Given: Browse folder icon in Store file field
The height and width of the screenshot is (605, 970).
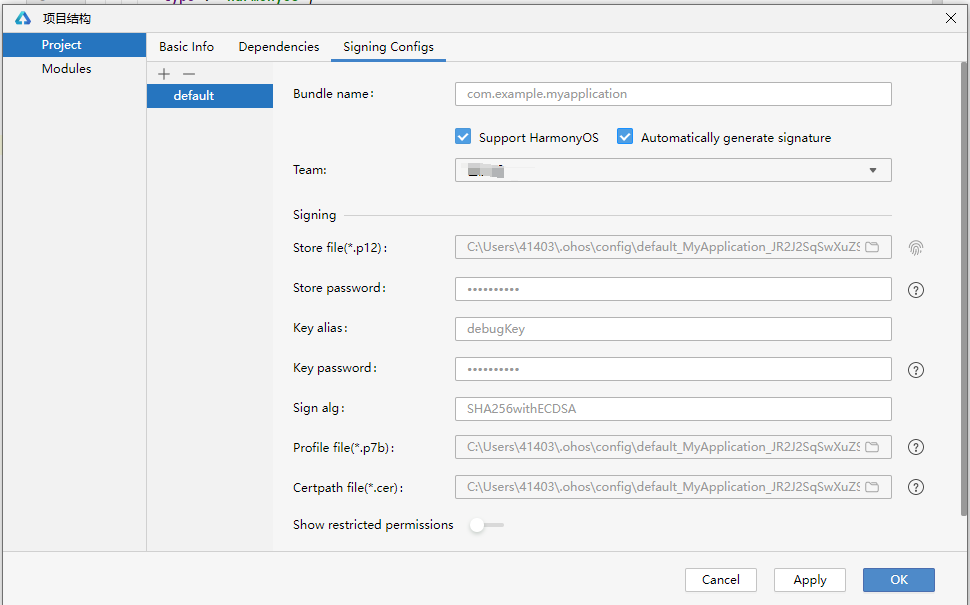Looking at the screenshot, I should 872,247.
